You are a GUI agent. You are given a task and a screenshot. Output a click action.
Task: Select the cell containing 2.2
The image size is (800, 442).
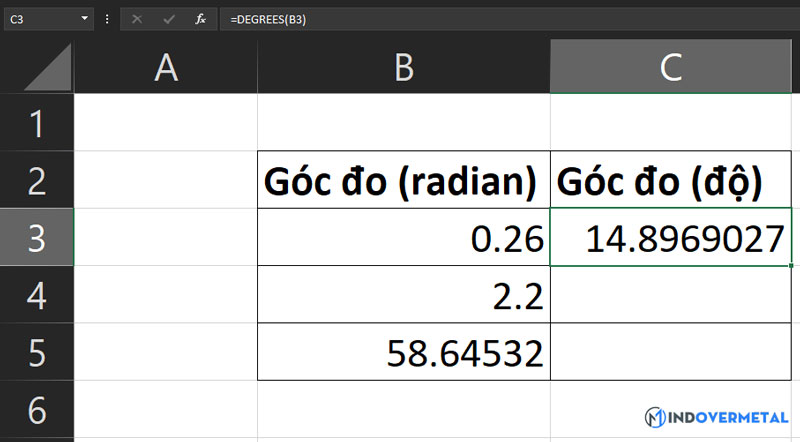coord(404,295)
